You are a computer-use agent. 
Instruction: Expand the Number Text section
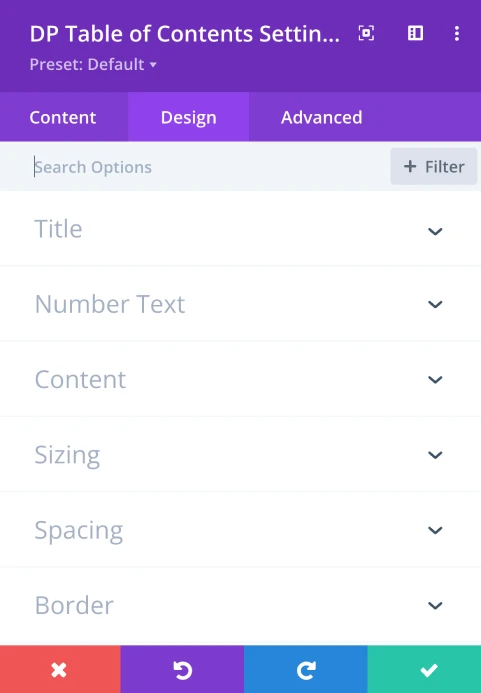tap(240, 304)
